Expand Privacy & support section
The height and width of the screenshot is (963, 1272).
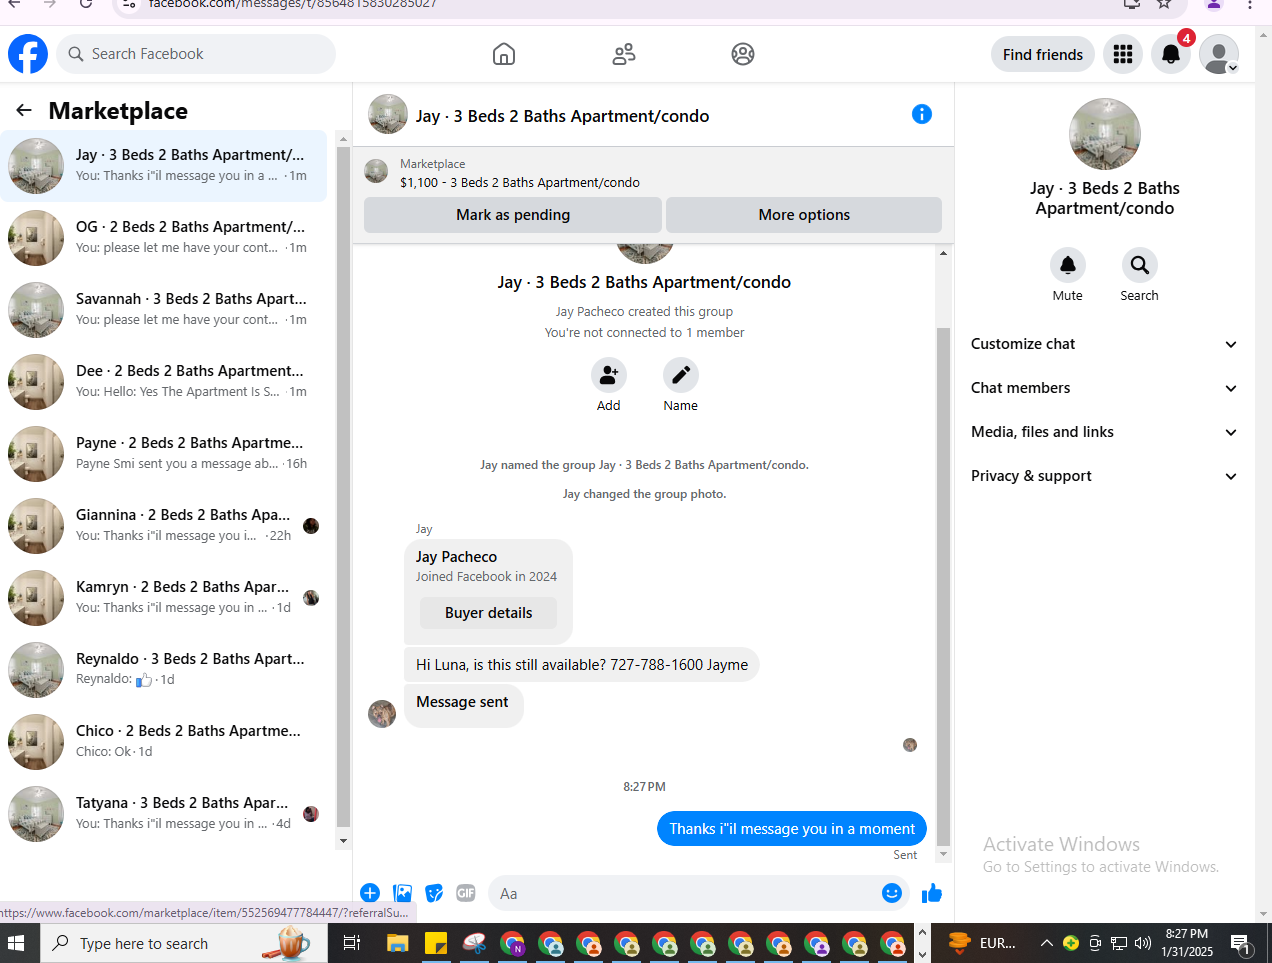tap(1104, 476)
